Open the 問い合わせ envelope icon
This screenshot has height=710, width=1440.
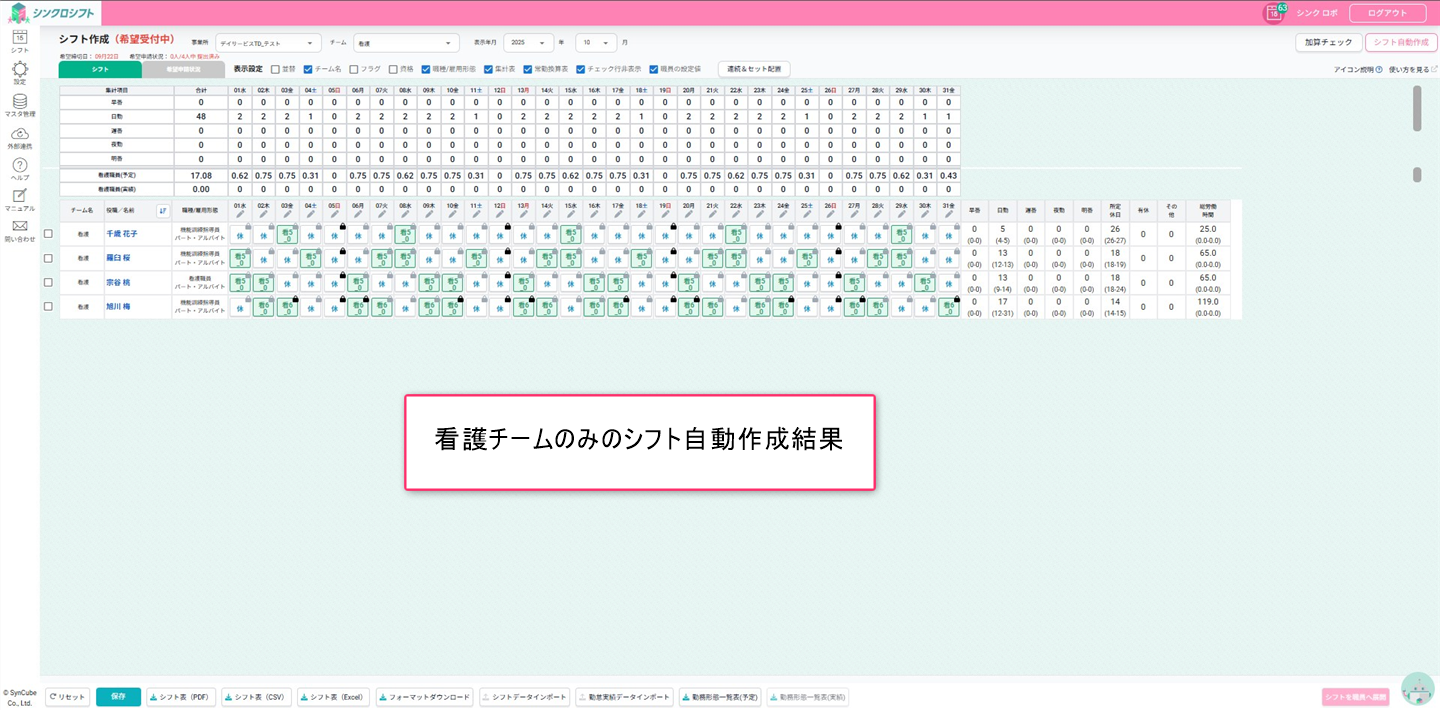(19, 226)
